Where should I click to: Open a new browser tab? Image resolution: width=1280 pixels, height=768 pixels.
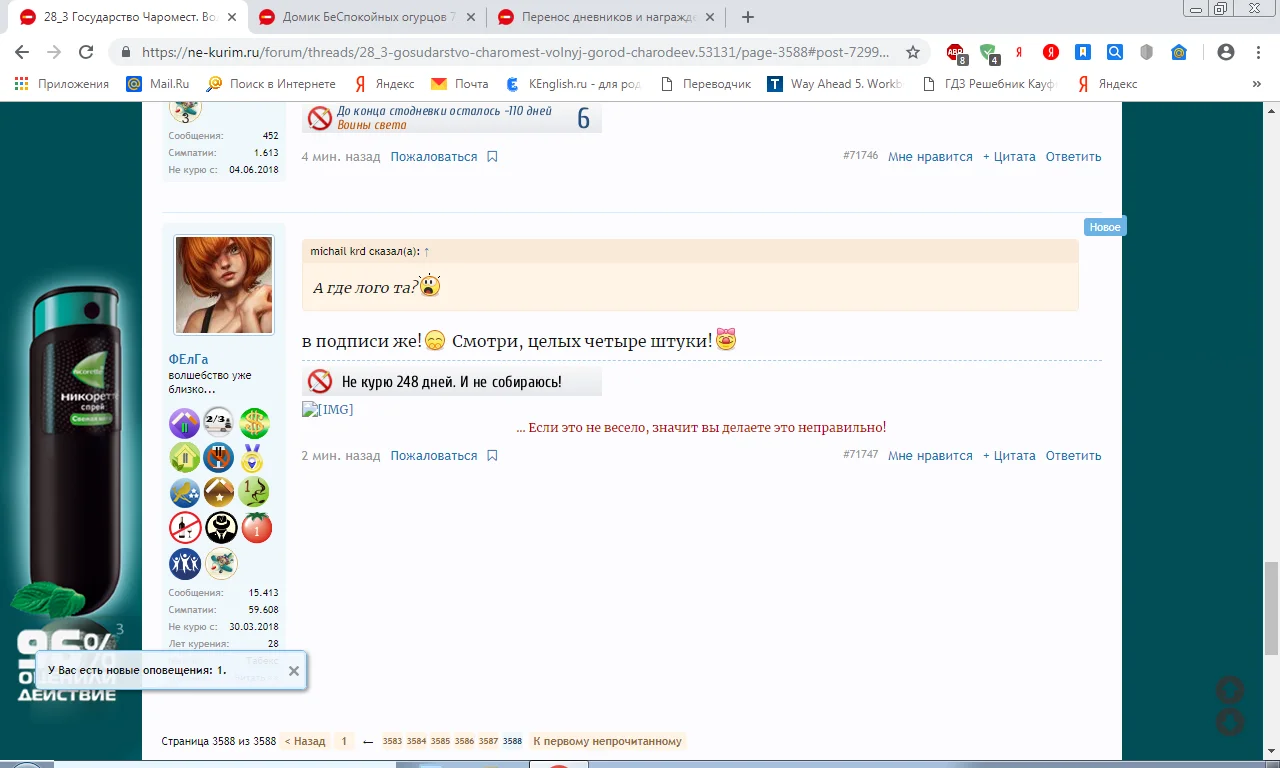(748, 17)
